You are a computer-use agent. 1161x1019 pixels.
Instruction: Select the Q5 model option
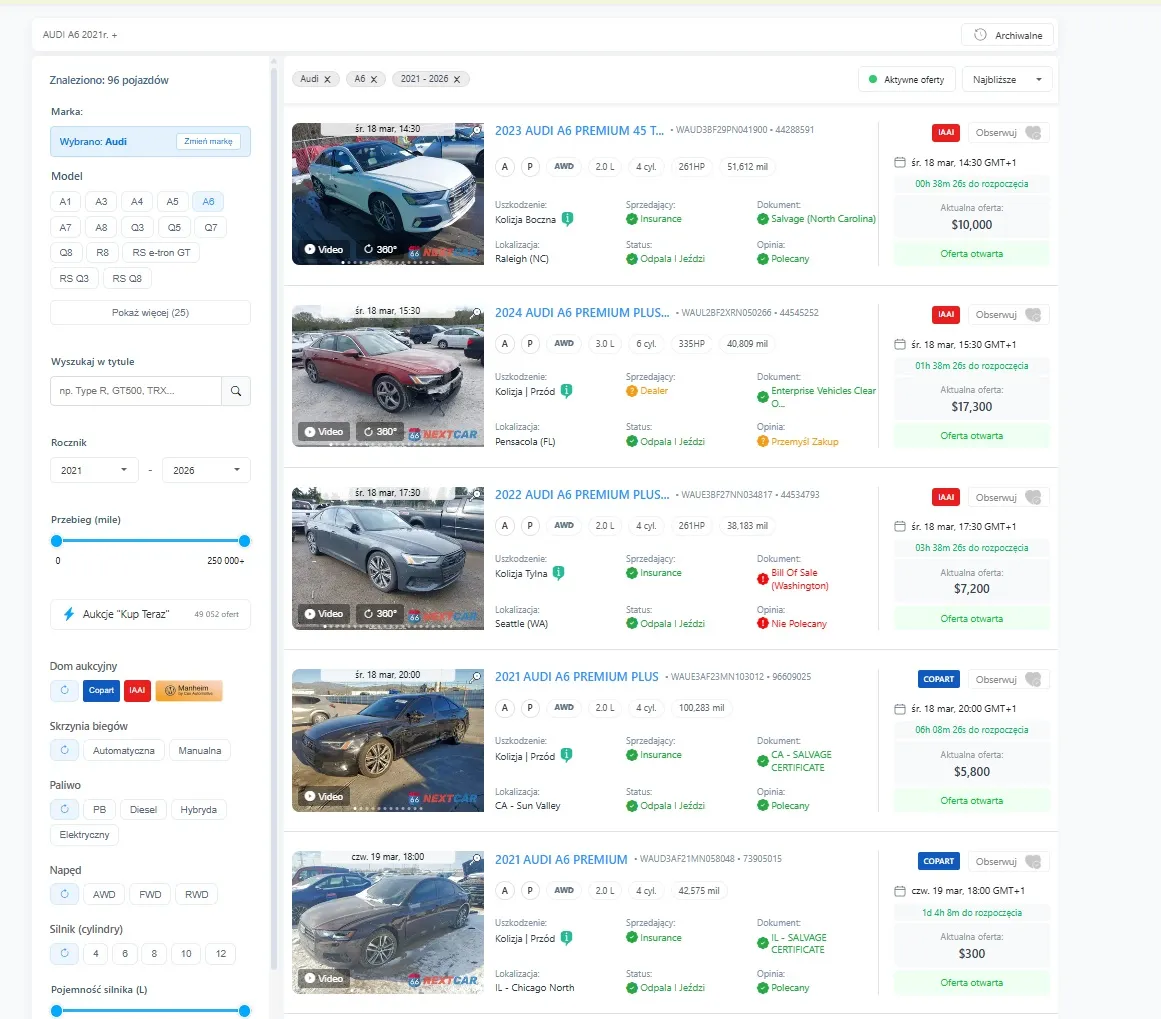tap(173, 227)
